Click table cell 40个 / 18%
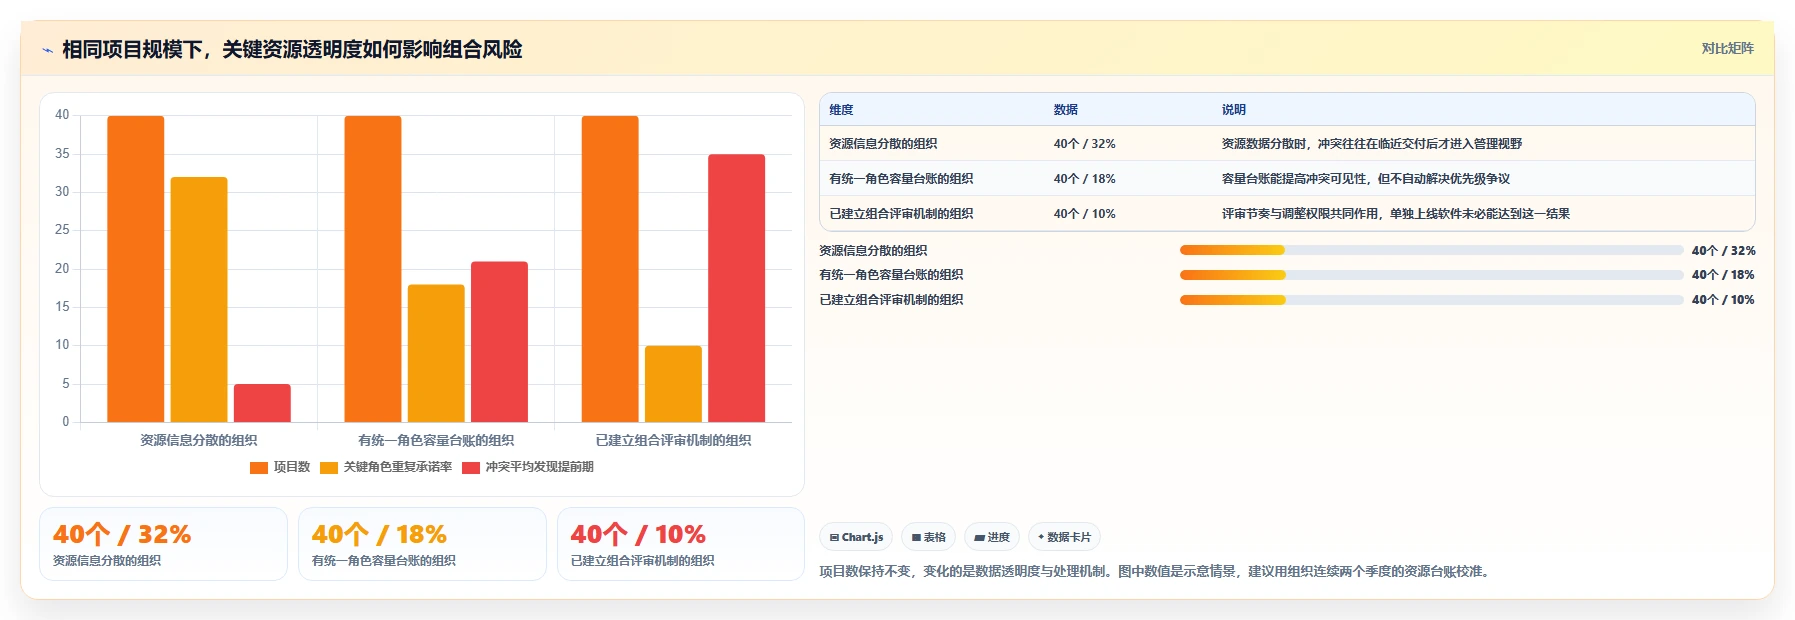This screenshot has height=620, width=1795. tap(1084, 179)
